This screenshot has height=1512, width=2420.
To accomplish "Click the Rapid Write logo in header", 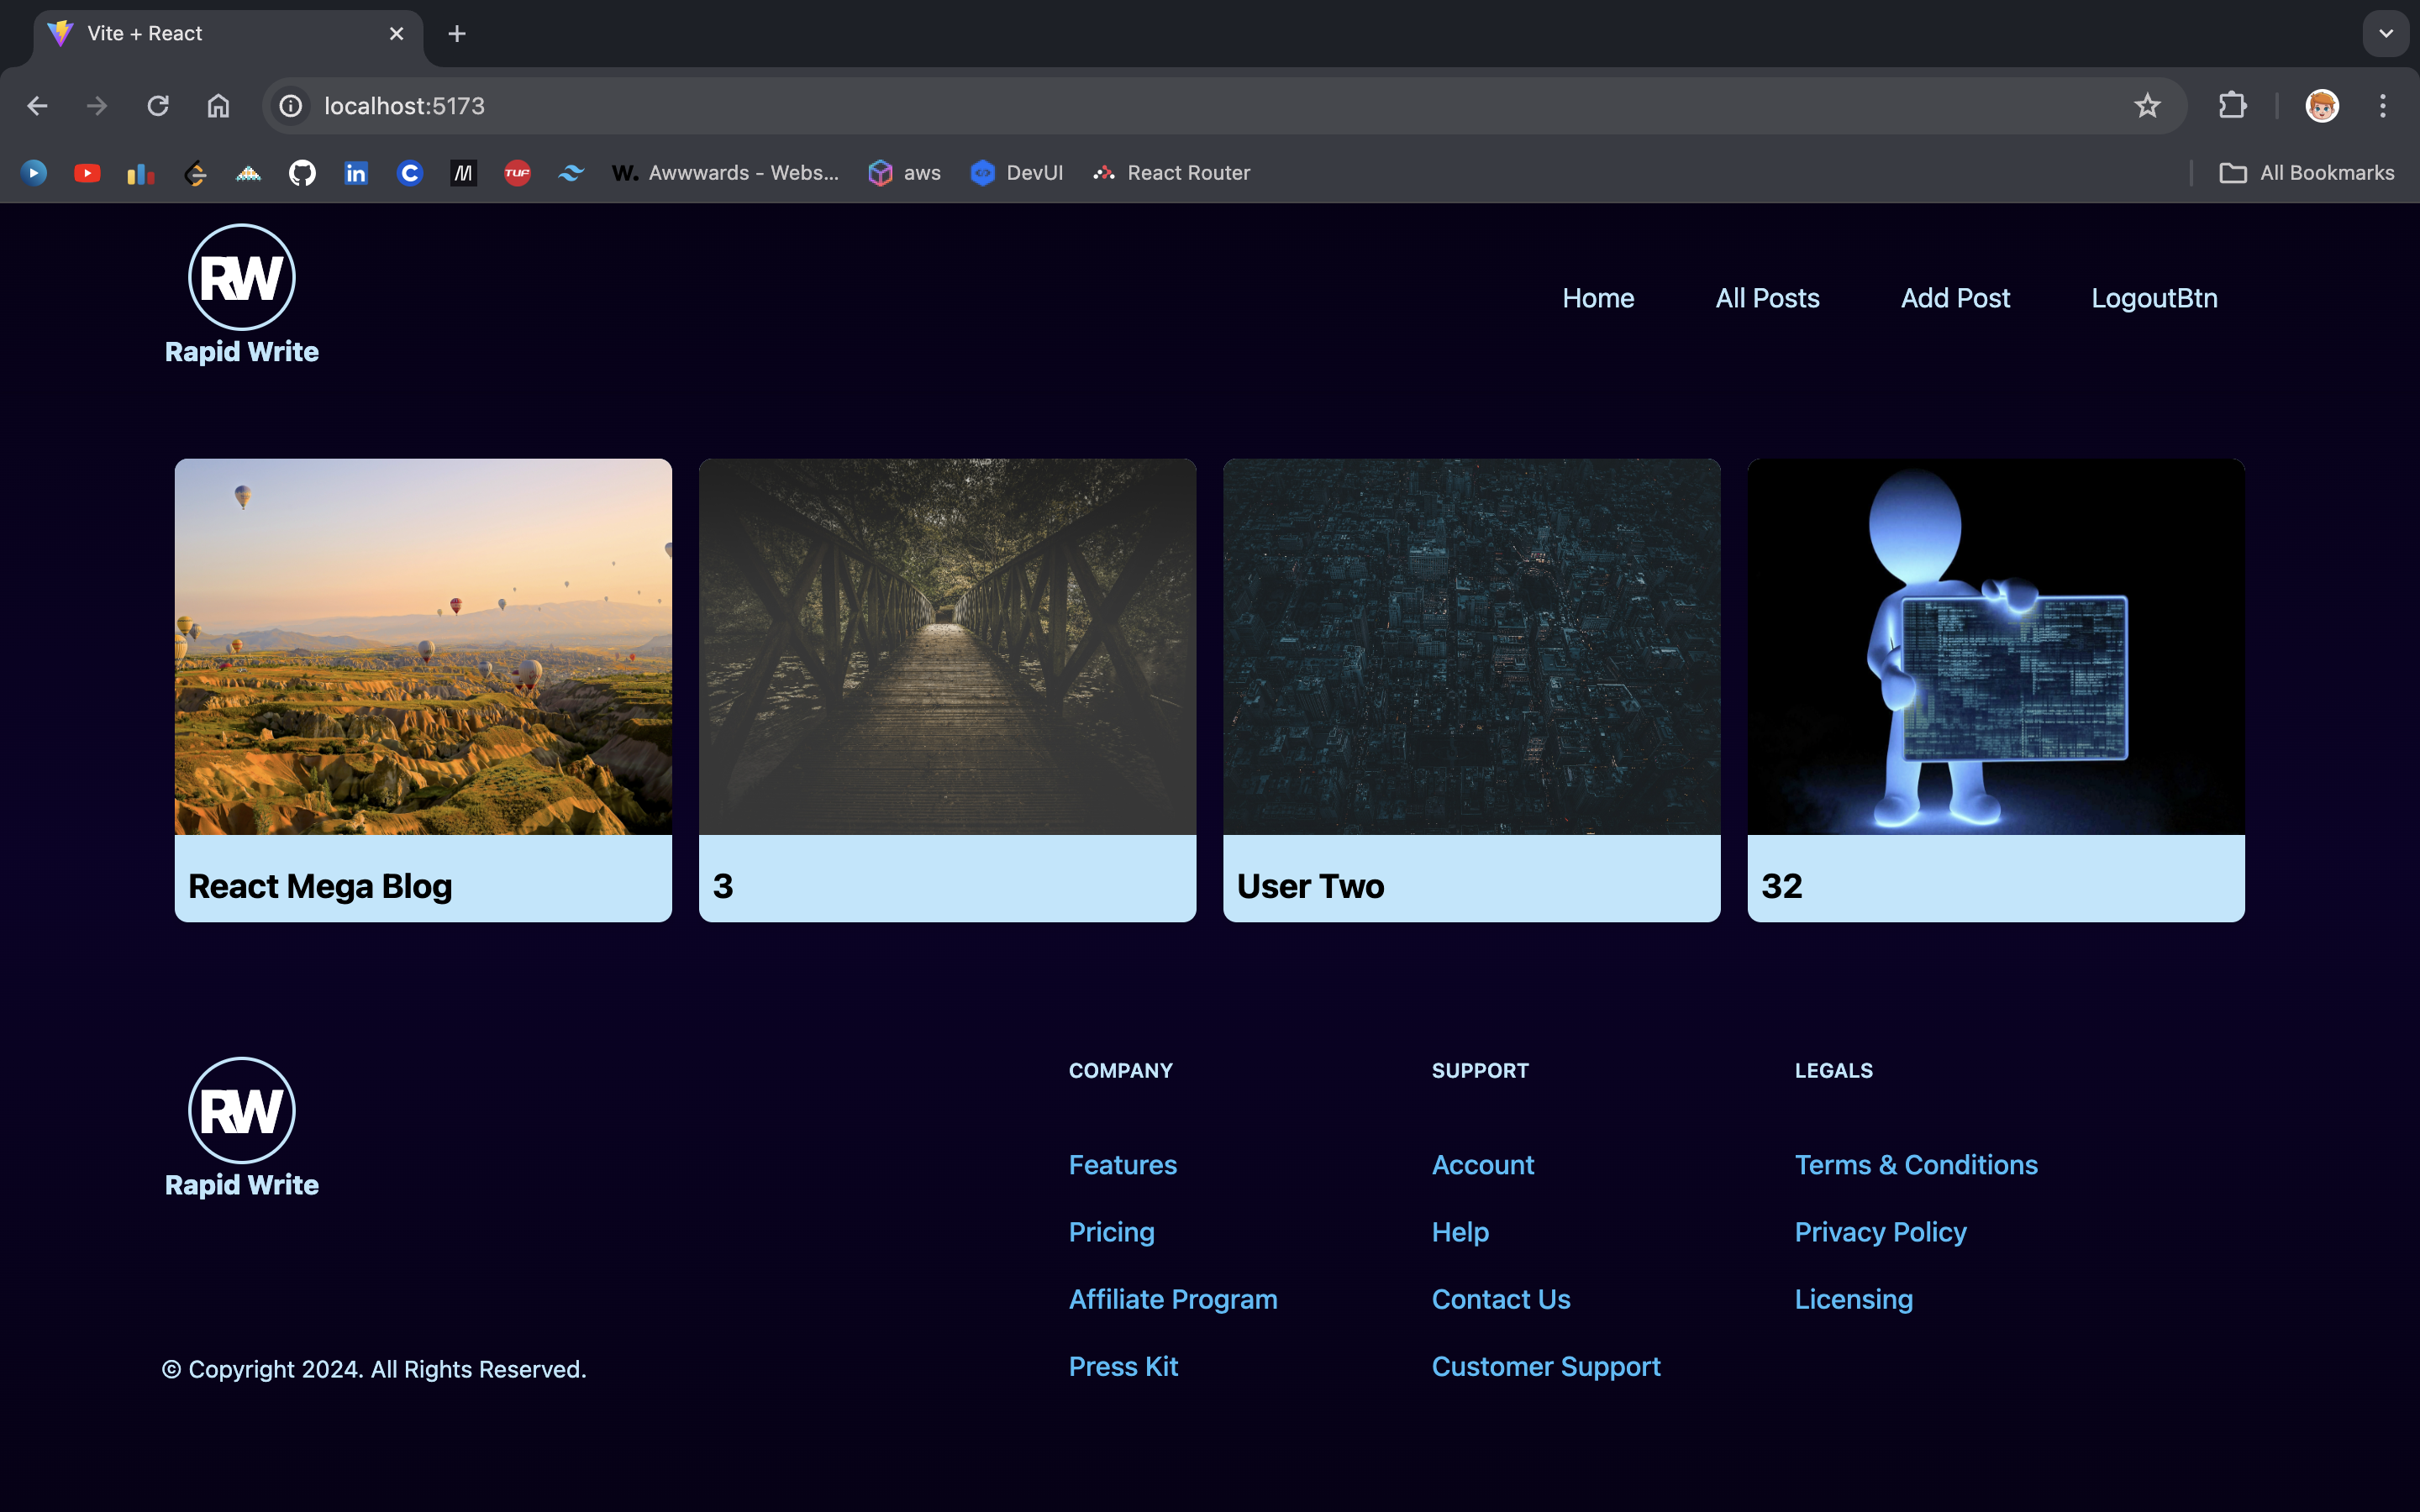I will point(241,294).
